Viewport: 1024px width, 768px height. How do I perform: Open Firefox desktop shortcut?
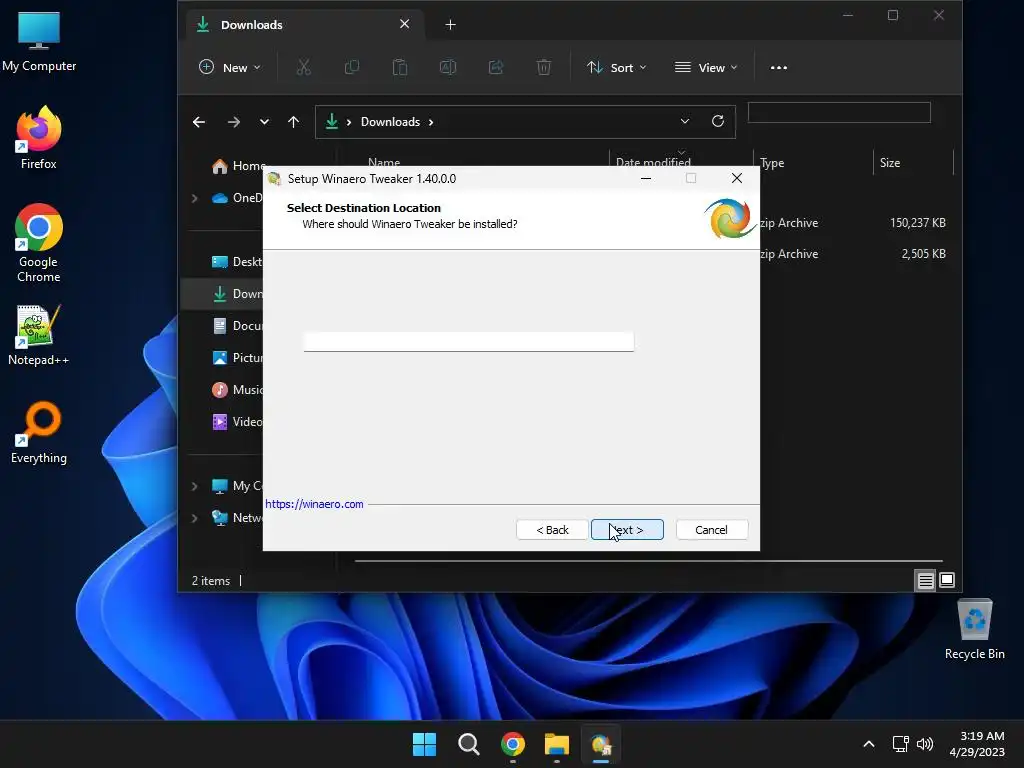pyautogui.click(x=39, y=137)
